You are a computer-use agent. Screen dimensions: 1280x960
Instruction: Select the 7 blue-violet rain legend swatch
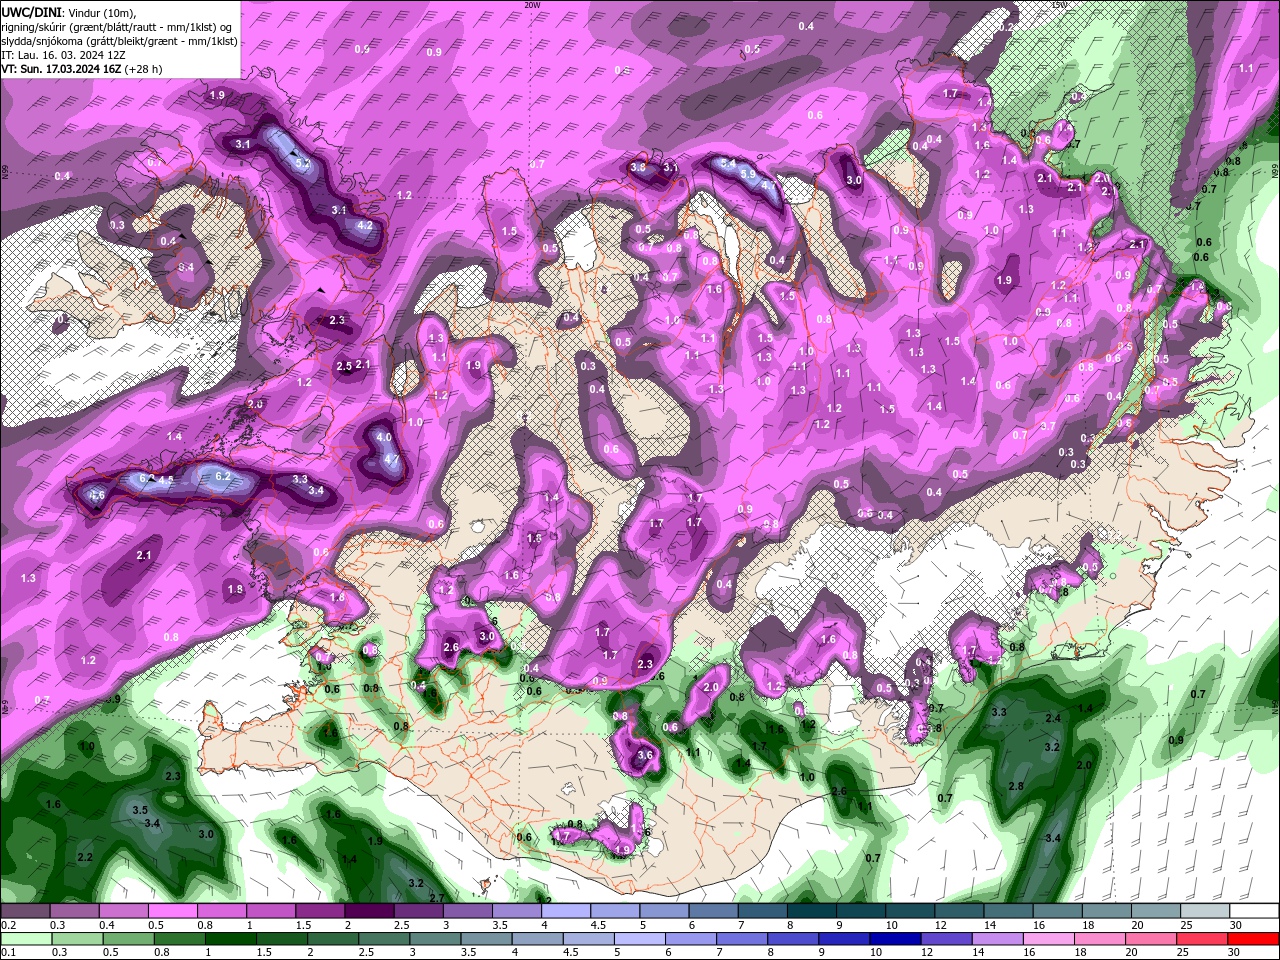(742, 939)
